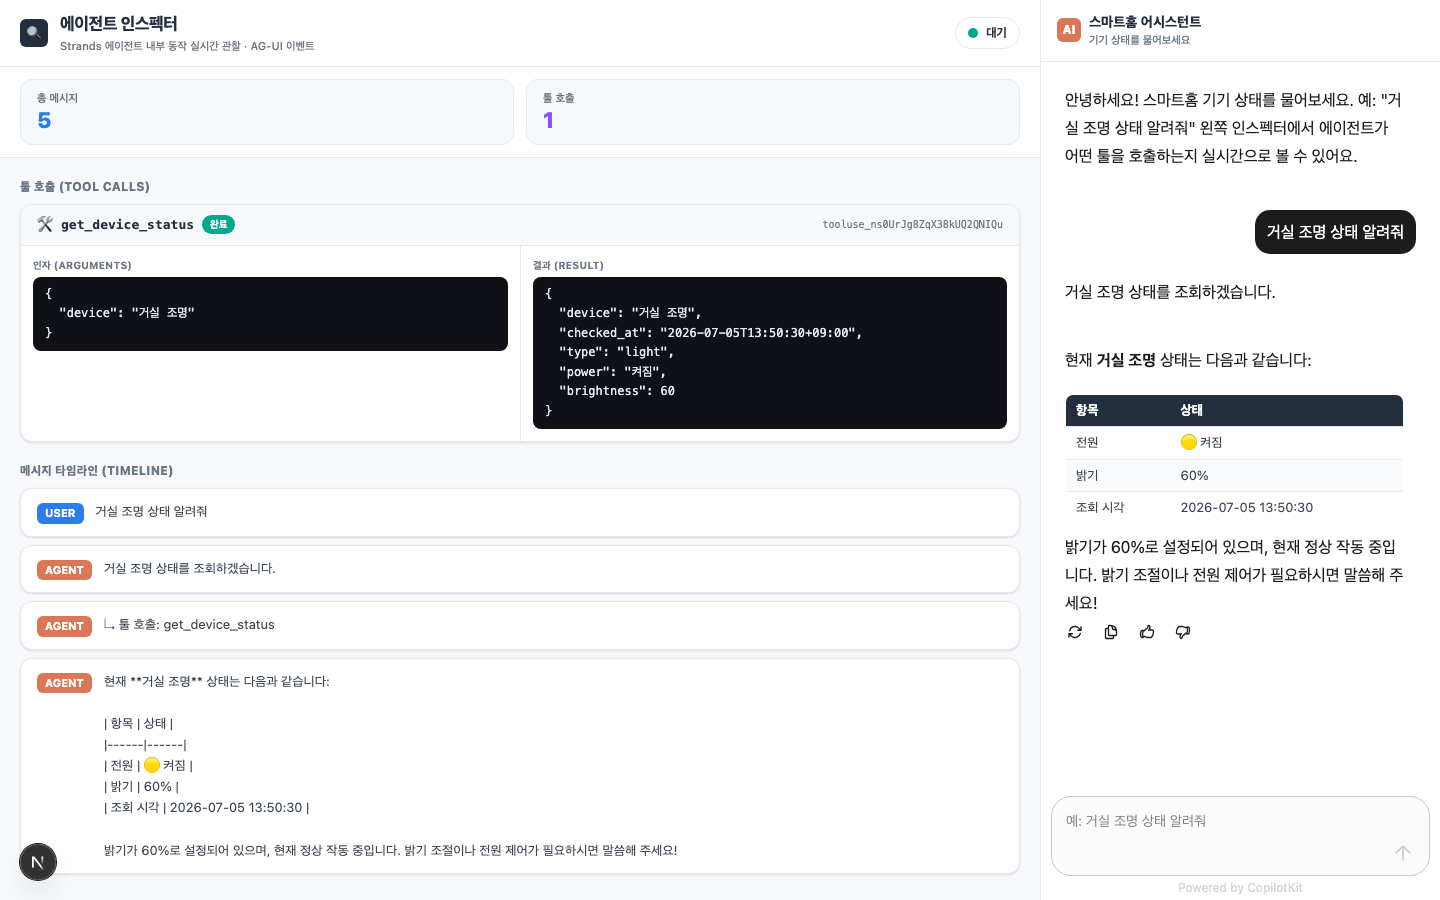Select the USER timeline message row

(x=520, y=513)
